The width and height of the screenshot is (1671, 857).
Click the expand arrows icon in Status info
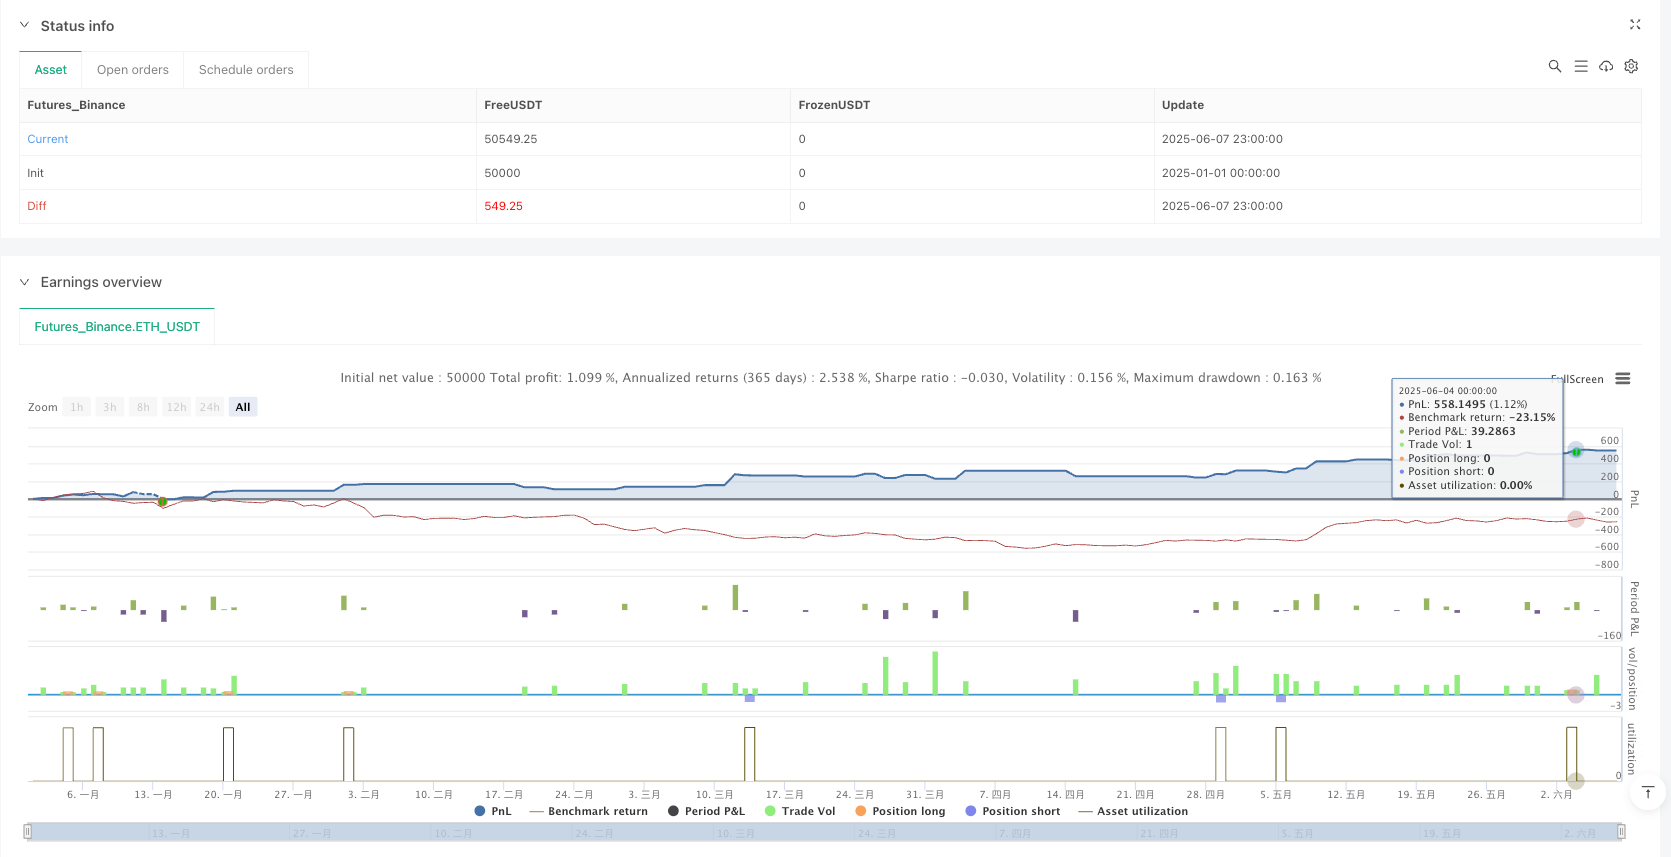pyautogui.click(x=1635, y=25)
